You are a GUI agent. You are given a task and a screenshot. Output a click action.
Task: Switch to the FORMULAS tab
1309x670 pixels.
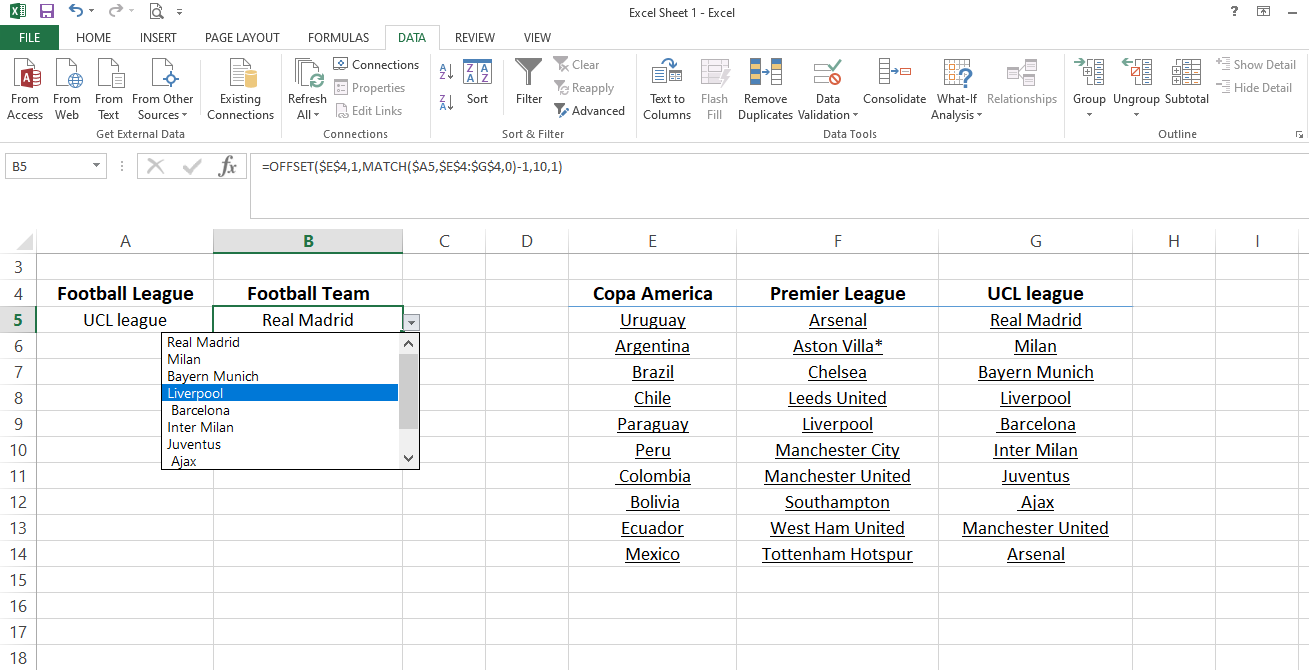338,38
